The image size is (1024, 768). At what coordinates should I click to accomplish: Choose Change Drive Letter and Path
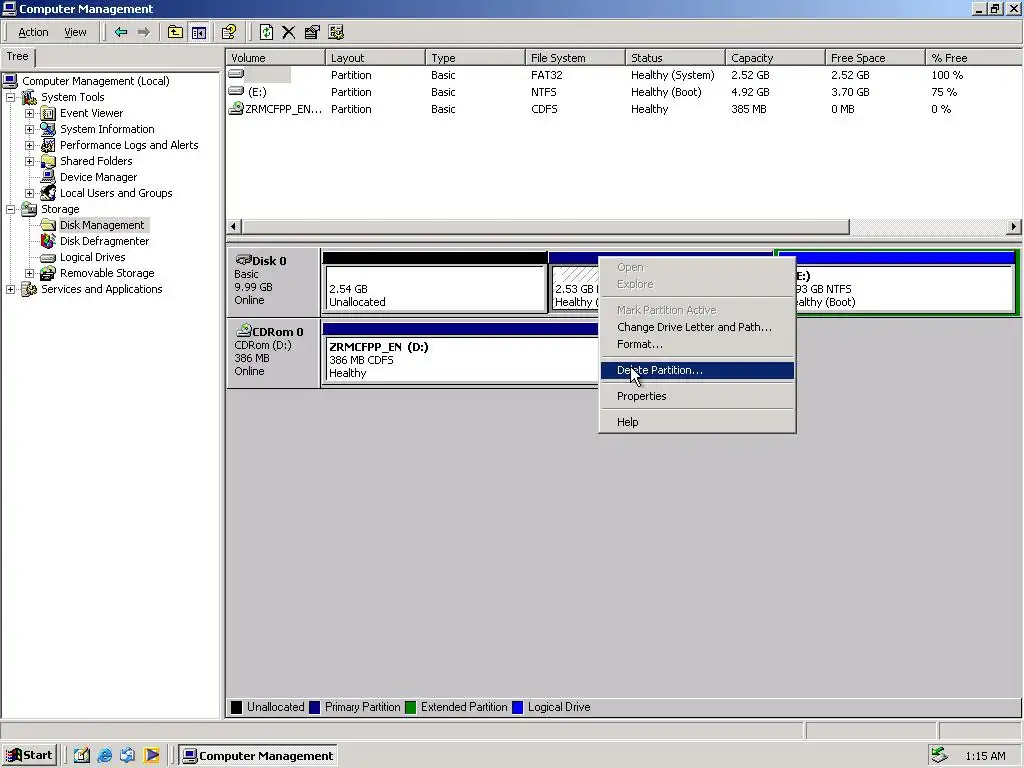697,327
